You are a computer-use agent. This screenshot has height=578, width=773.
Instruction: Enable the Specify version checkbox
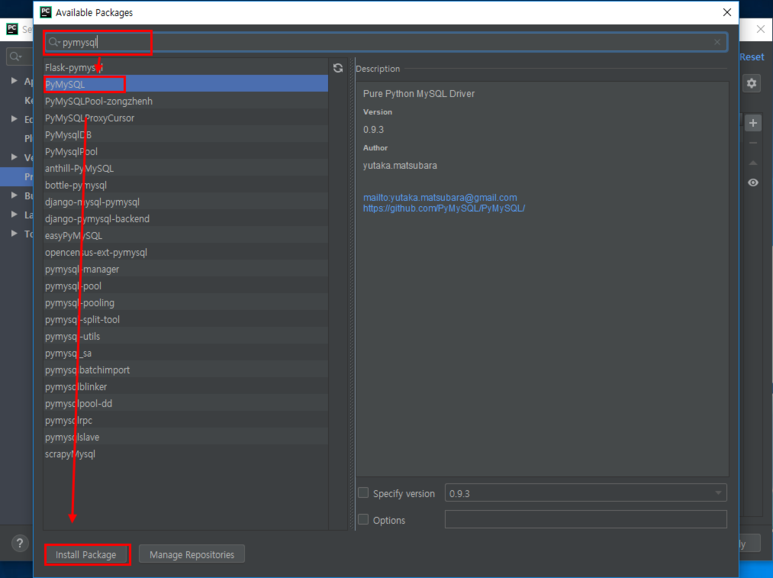click(x=363, y=493)
